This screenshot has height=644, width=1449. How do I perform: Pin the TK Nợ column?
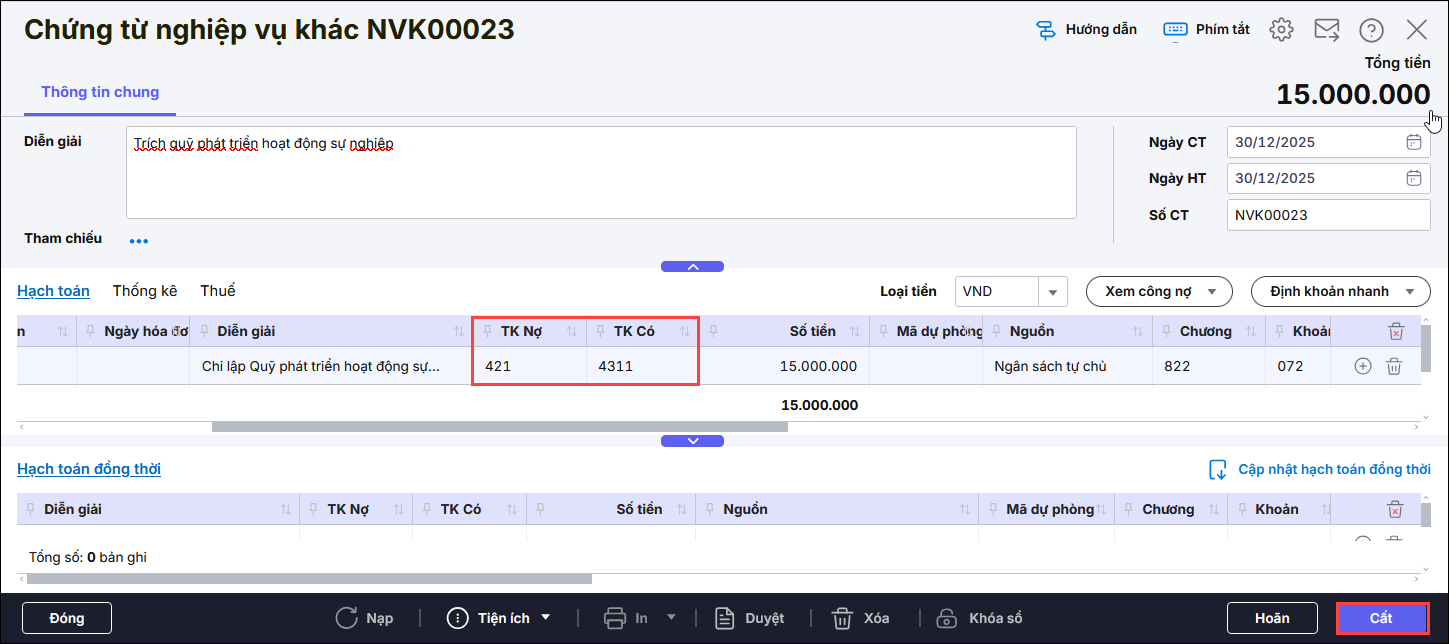point(487,332)
